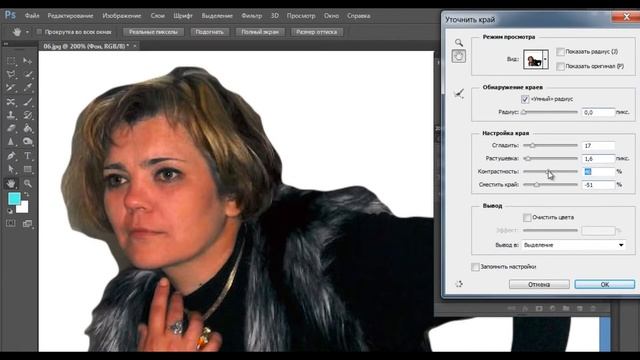Select the Rectangular Marquee tool
This screenshot has height=360, width=640.
pos(11,61)
